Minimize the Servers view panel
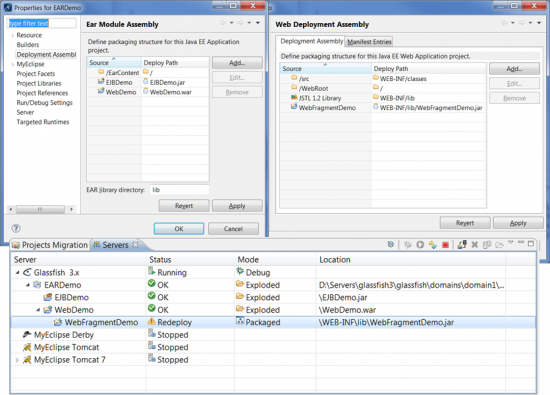This screenshot has width=550, height=395. click(521, 242)
